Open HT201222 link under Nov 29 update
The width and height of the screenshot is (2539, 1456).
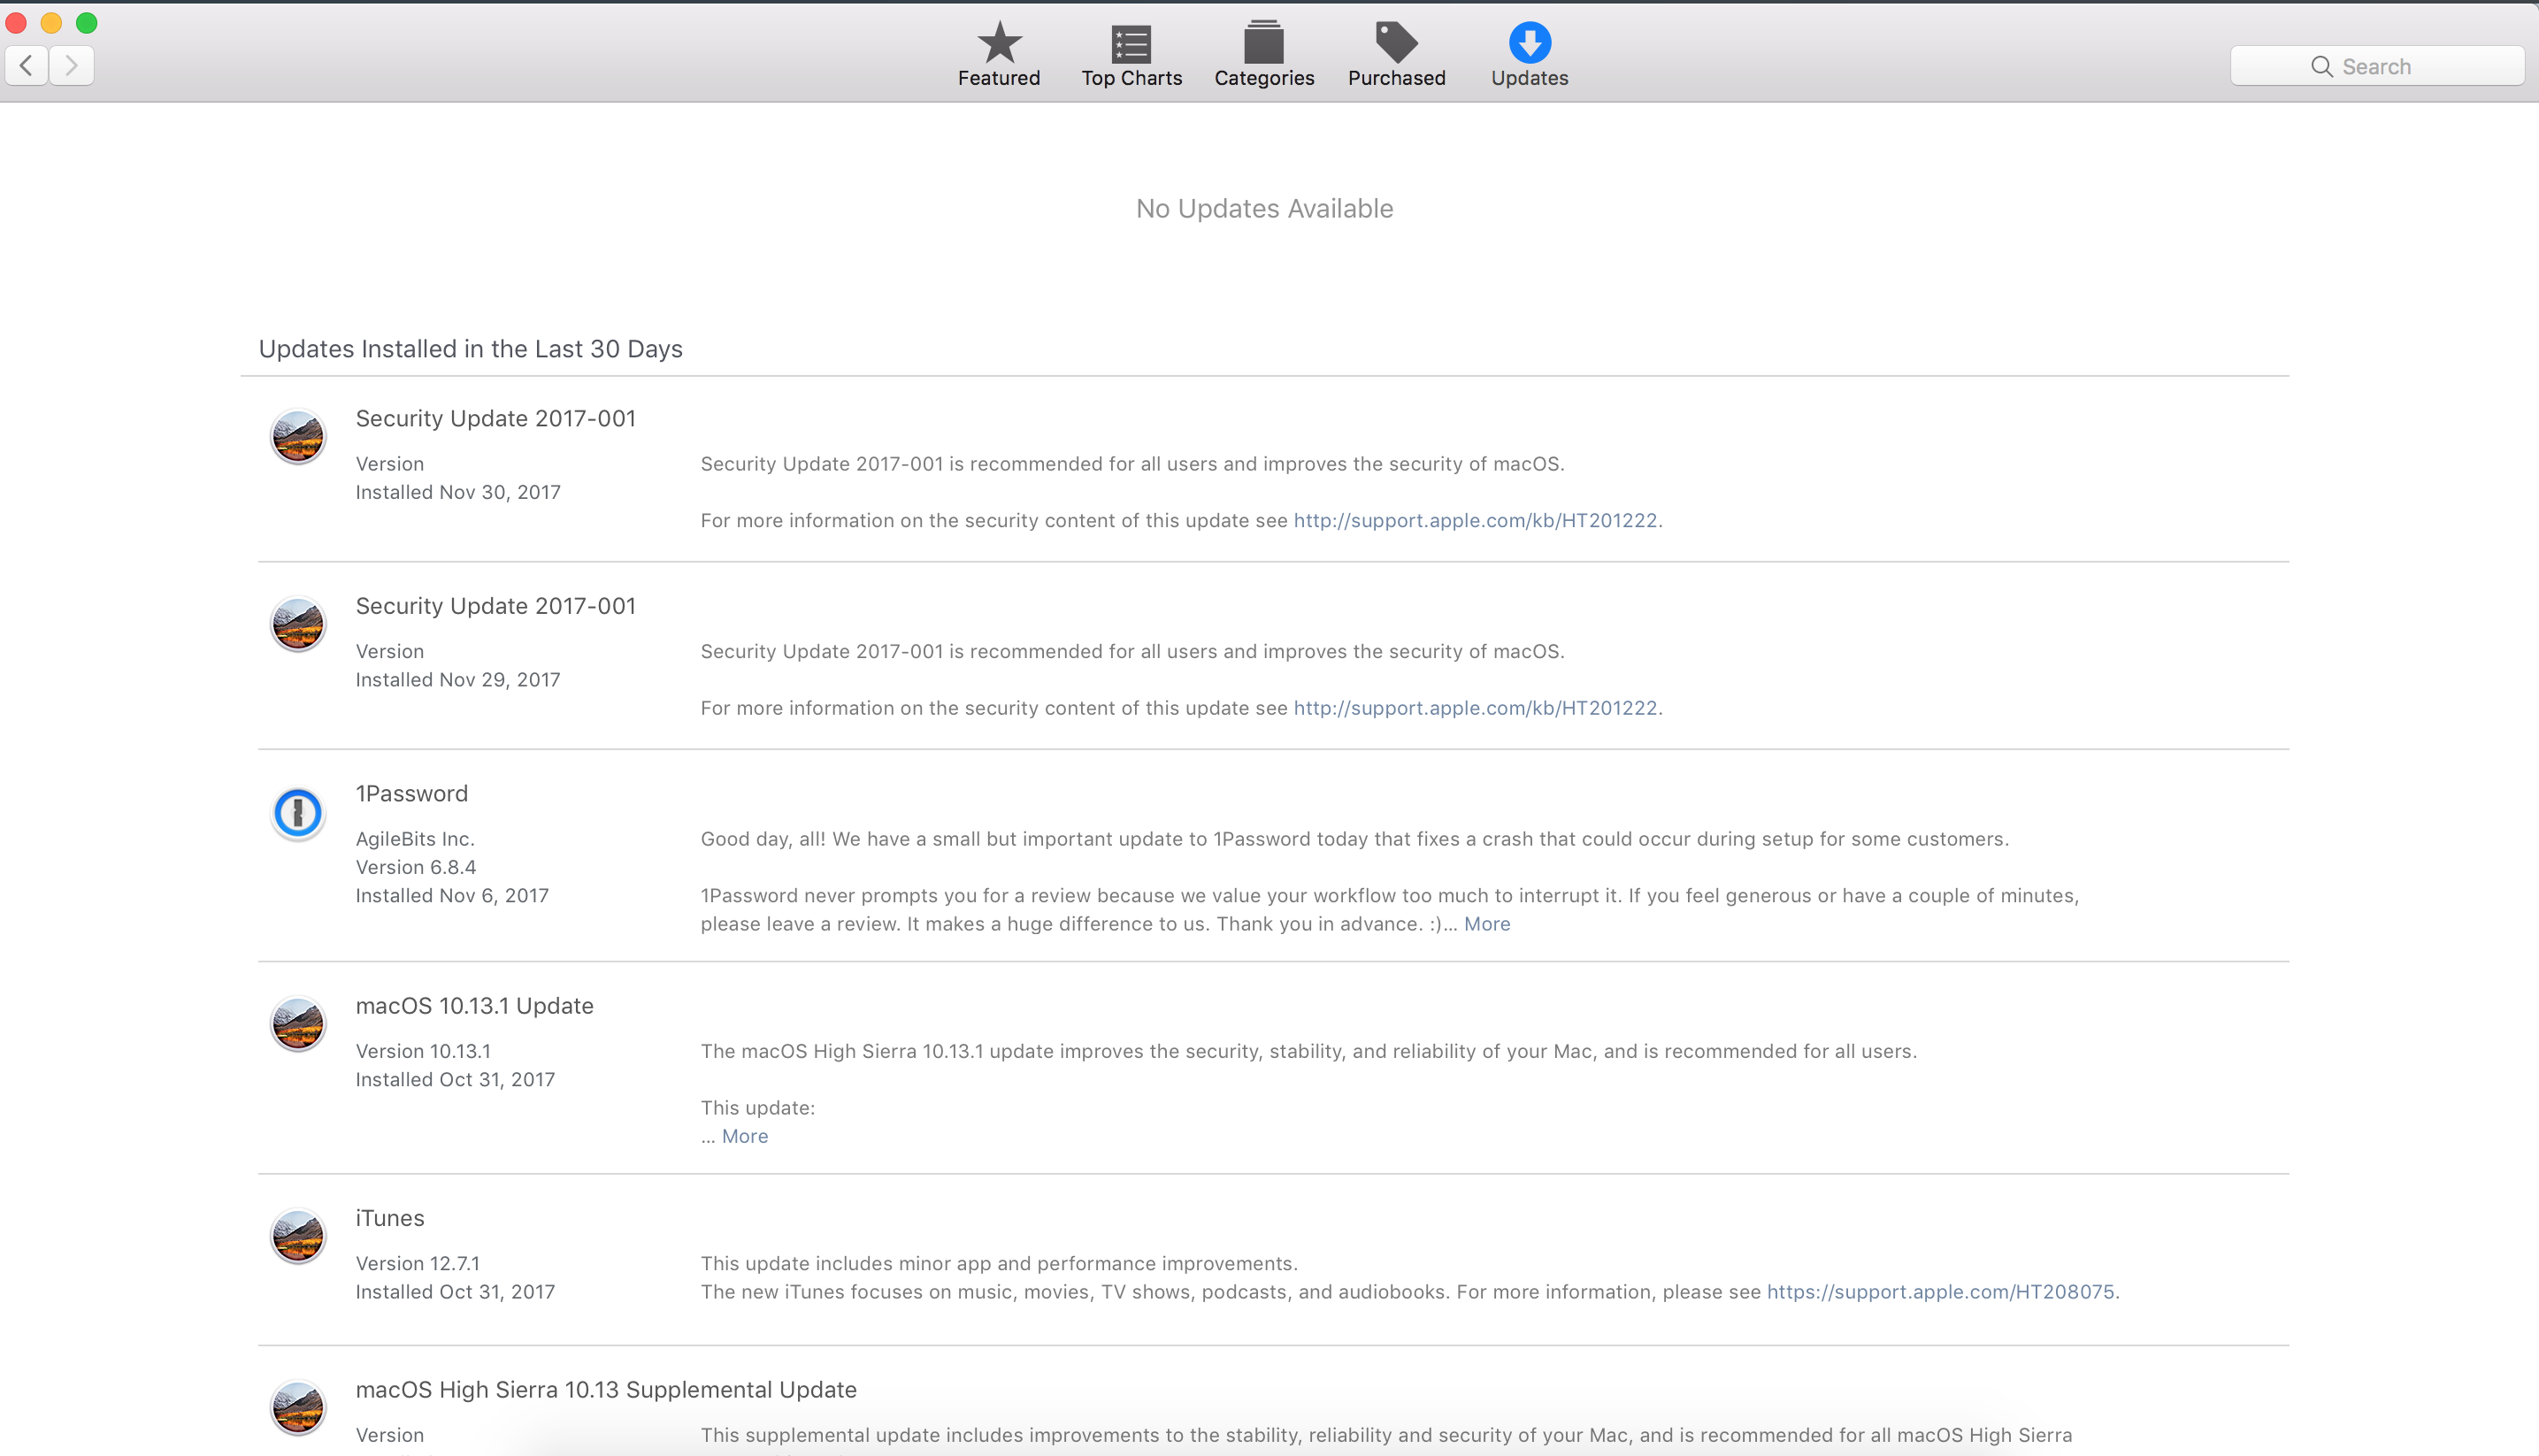pos(1475,708)
